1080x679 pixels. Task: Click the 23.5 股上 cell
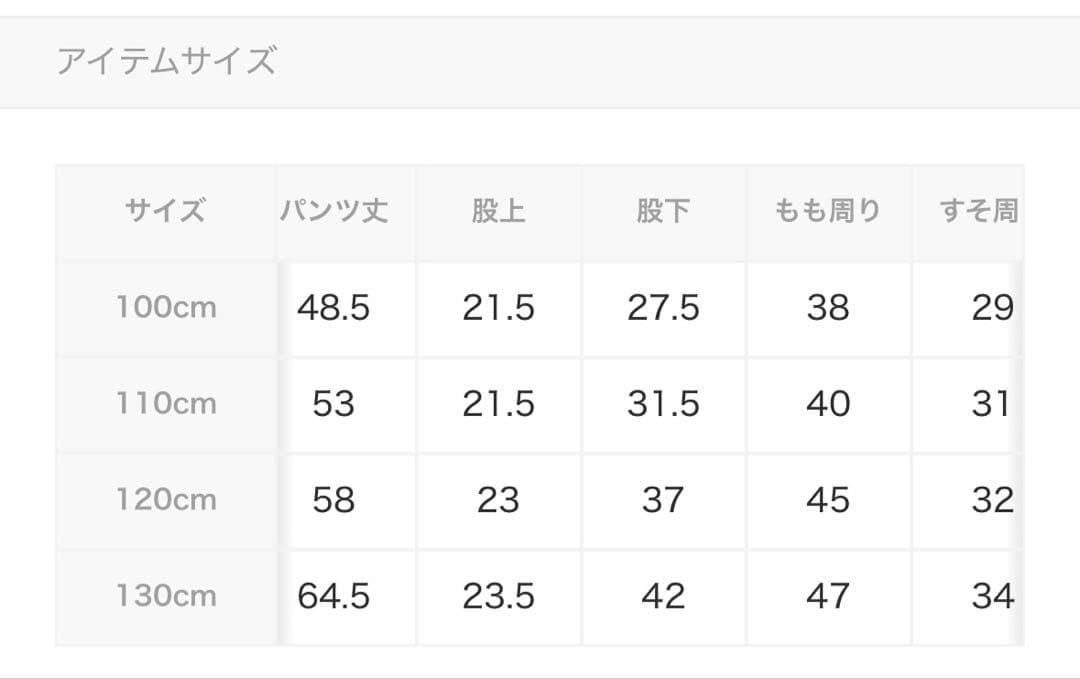coord(498,597)
